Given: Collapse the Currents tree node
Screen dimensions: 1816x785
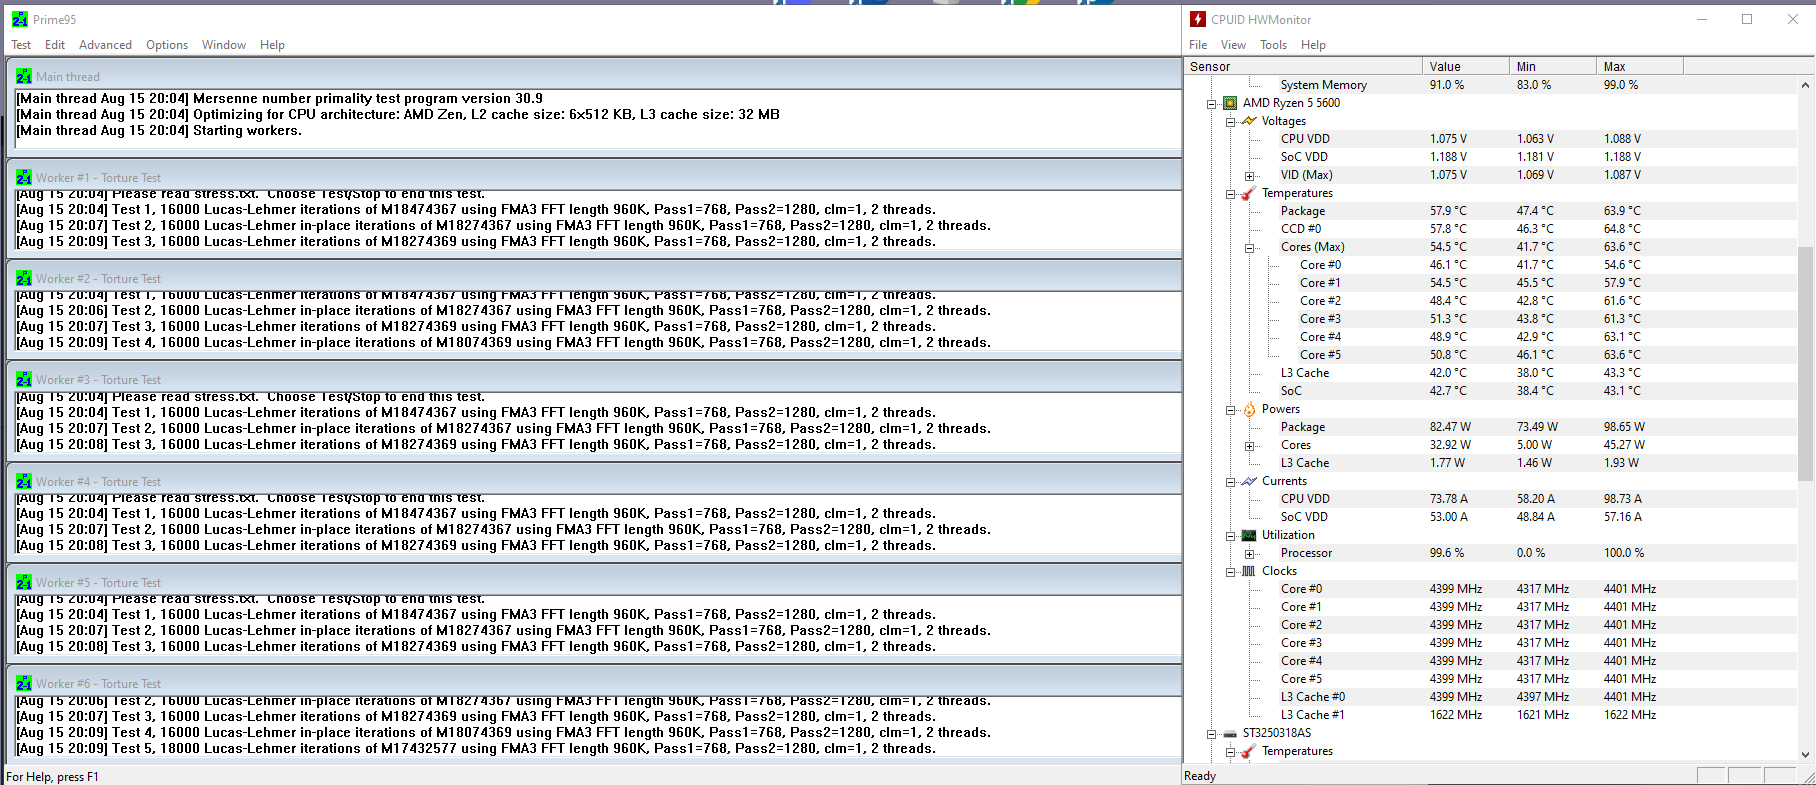Looking at the screenshot, I should 1230,481.
